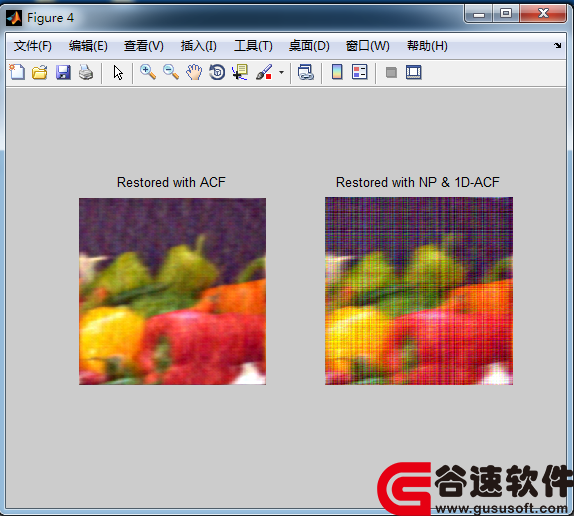574x516 pixels.
Task: Print the figure with the printer icon
Action: click(x=86, y=72)
